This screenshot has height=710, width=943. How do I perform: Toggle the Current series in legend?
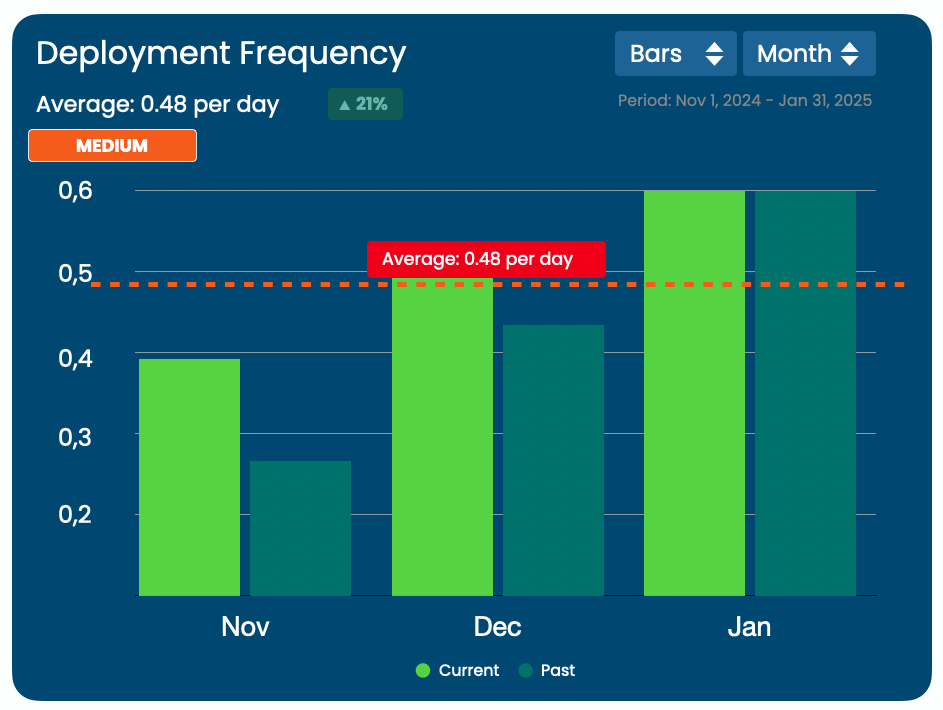pyautogui.click(x=457, y=670)
